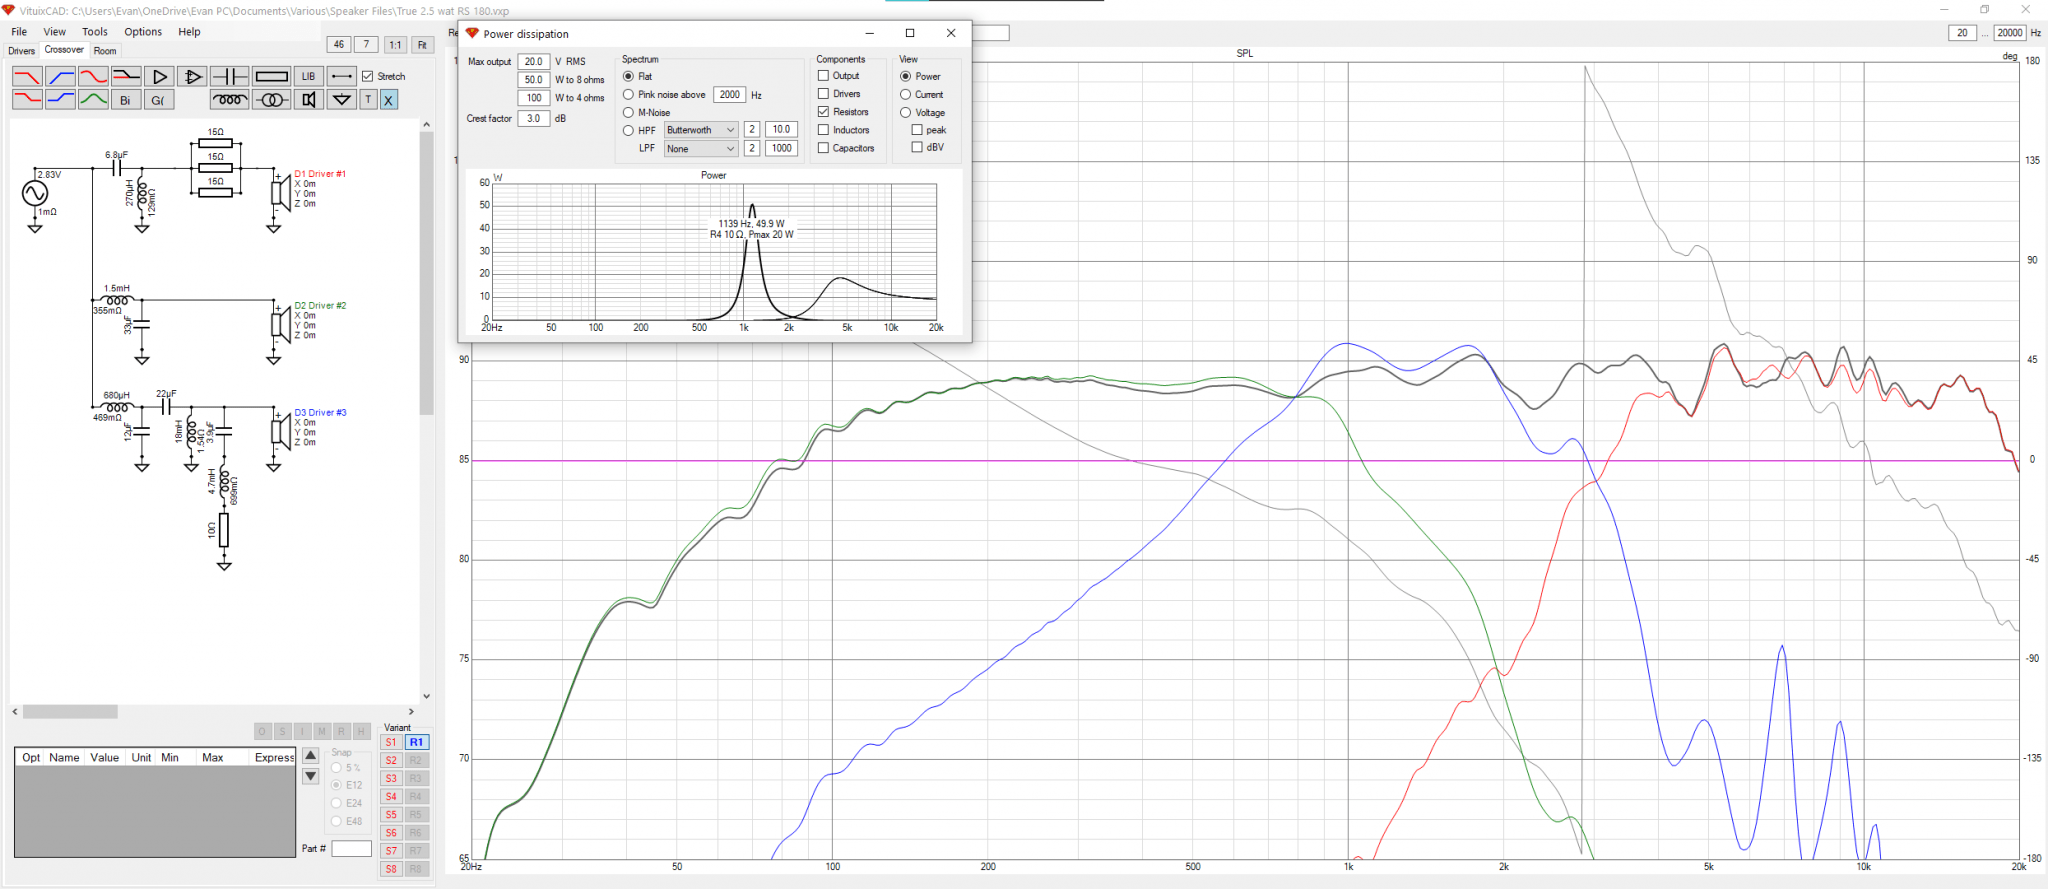2048x889 pixels.
Task: Click the pink noise 2000 Hz field
Action: point(730,94)
